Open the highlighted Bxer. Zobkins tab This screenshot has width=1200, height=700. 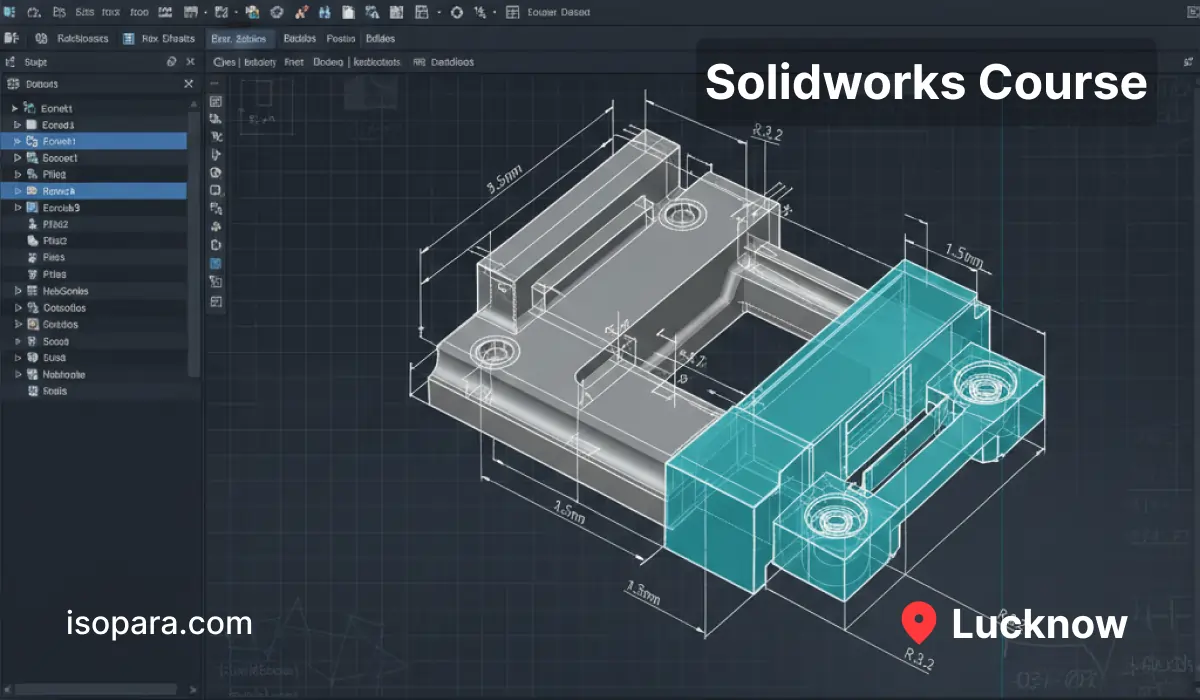coord(238,39)
